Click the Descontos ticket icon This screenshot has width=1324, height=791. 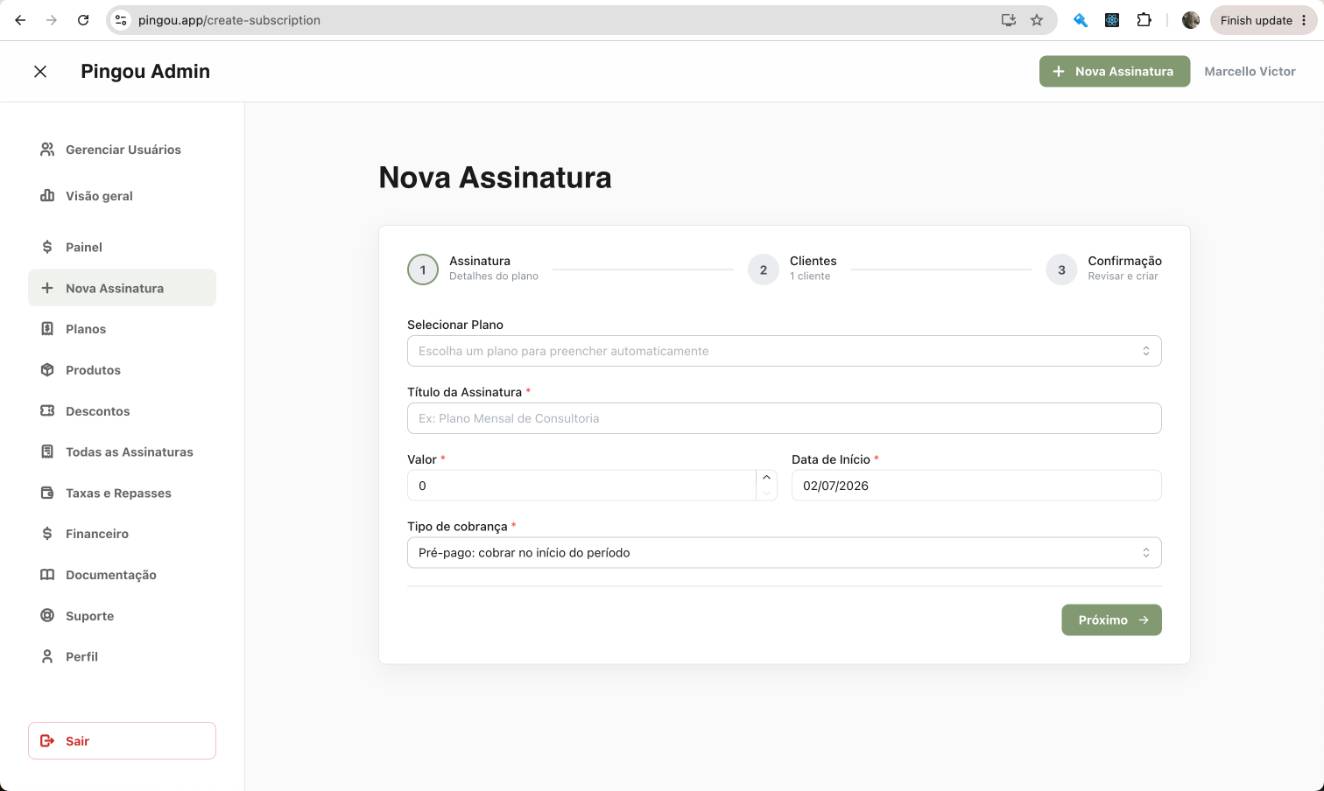click(x=47, y=410)
